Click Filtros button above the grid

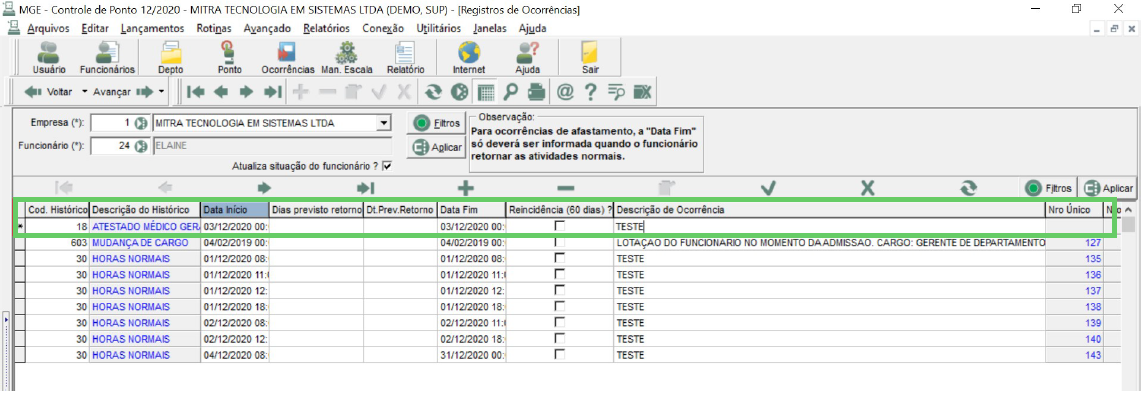1048,188
